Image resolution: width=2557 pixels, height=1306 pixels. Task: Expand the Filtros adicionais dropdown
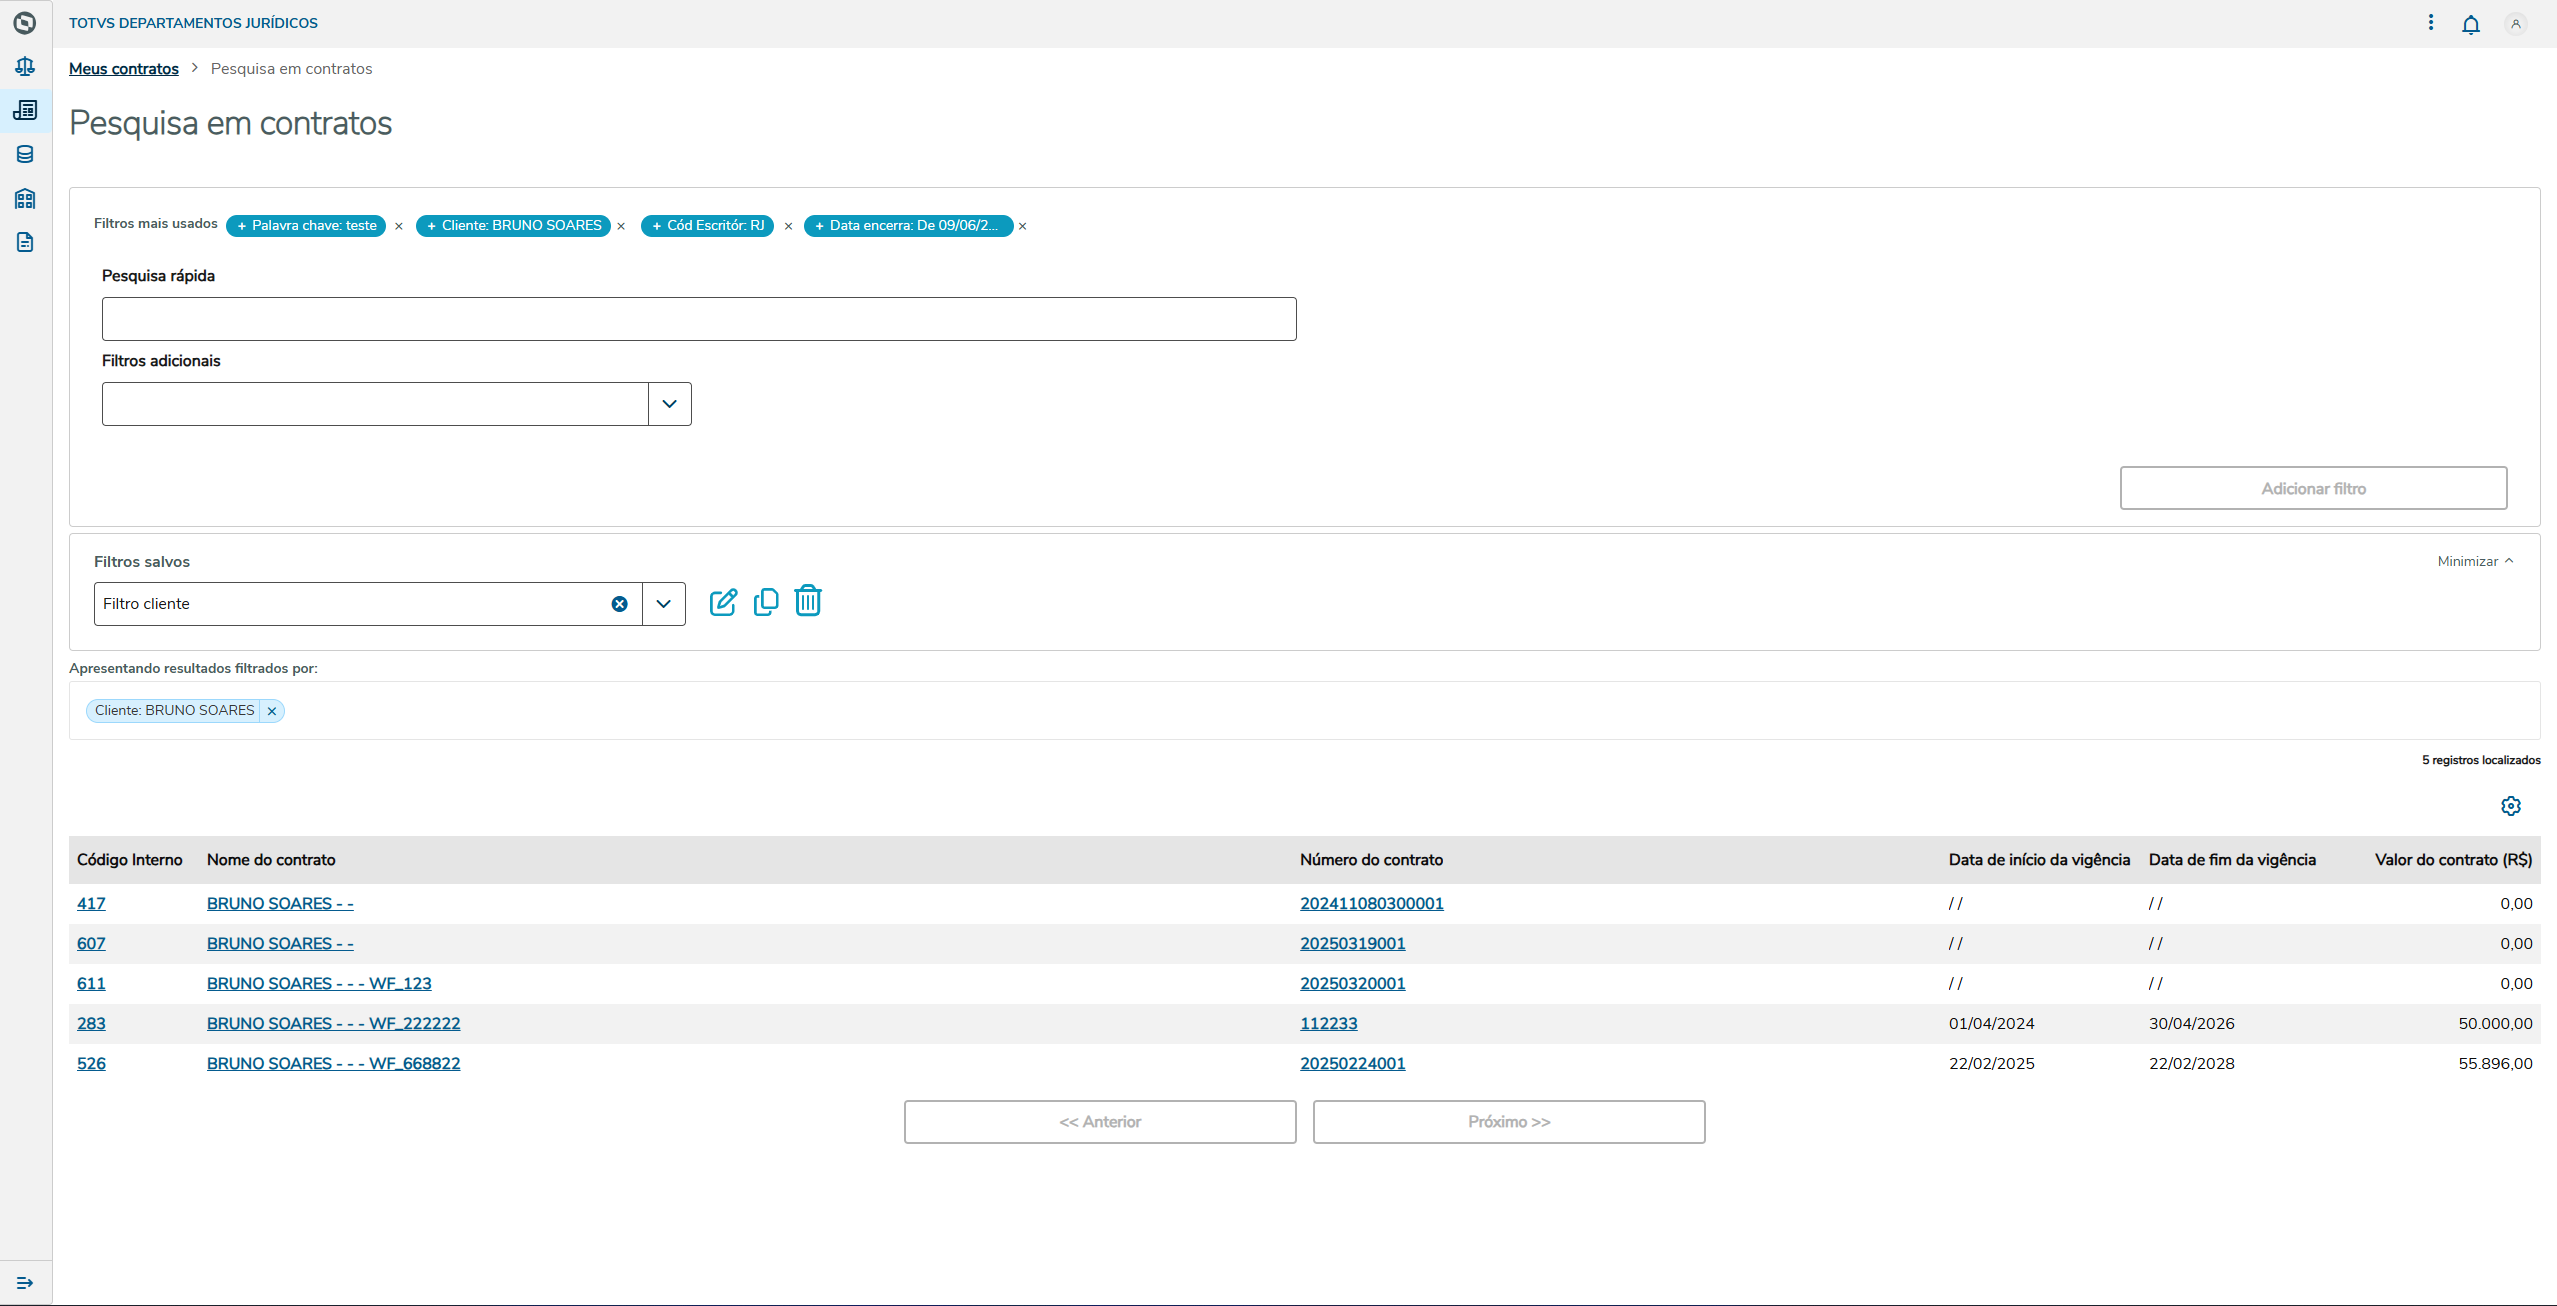point(669,404)
